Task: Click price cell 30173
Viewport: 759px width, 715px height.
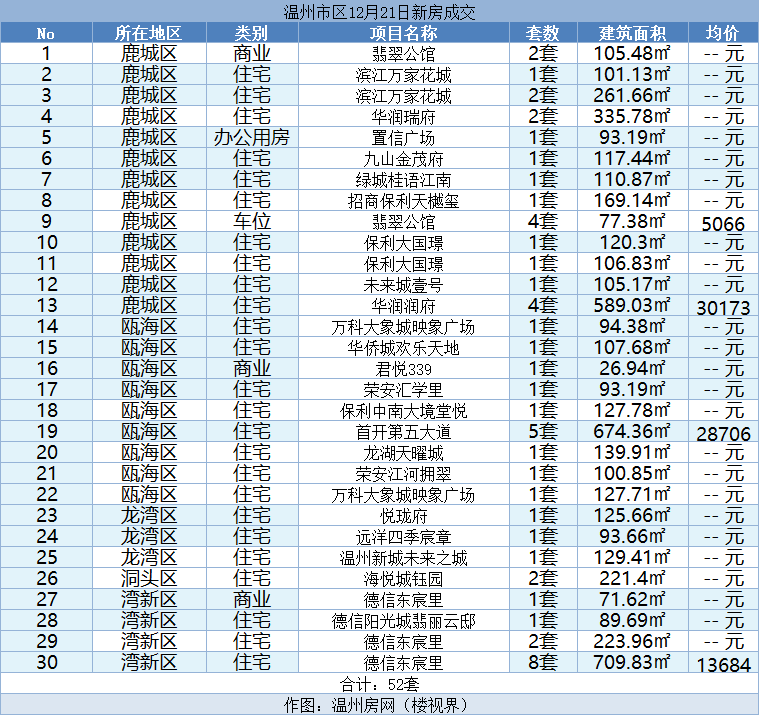Action: [723, 308]
